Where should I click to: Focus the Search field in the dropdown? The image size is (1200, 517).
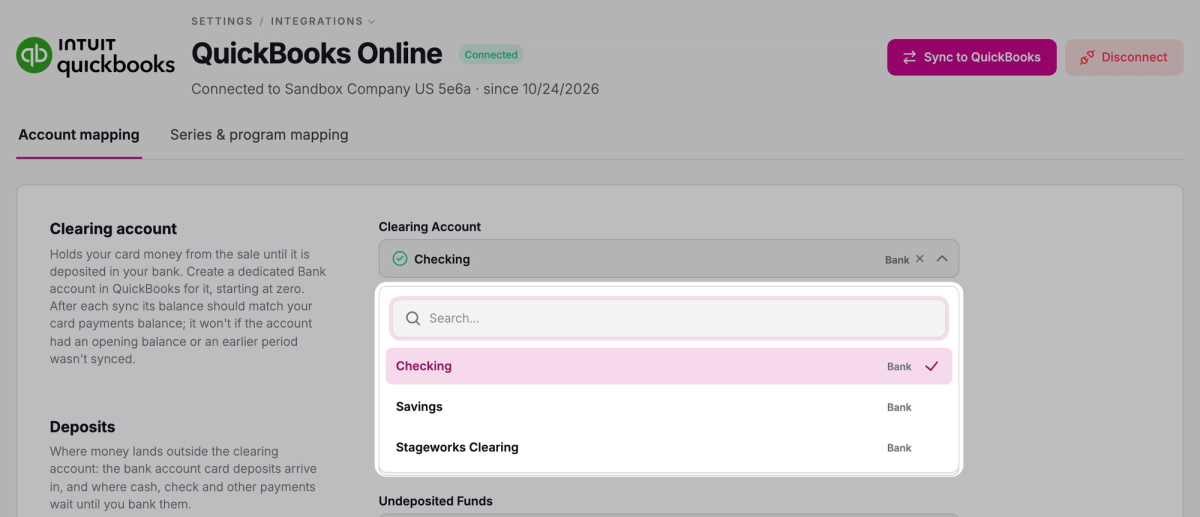(668, 318)
